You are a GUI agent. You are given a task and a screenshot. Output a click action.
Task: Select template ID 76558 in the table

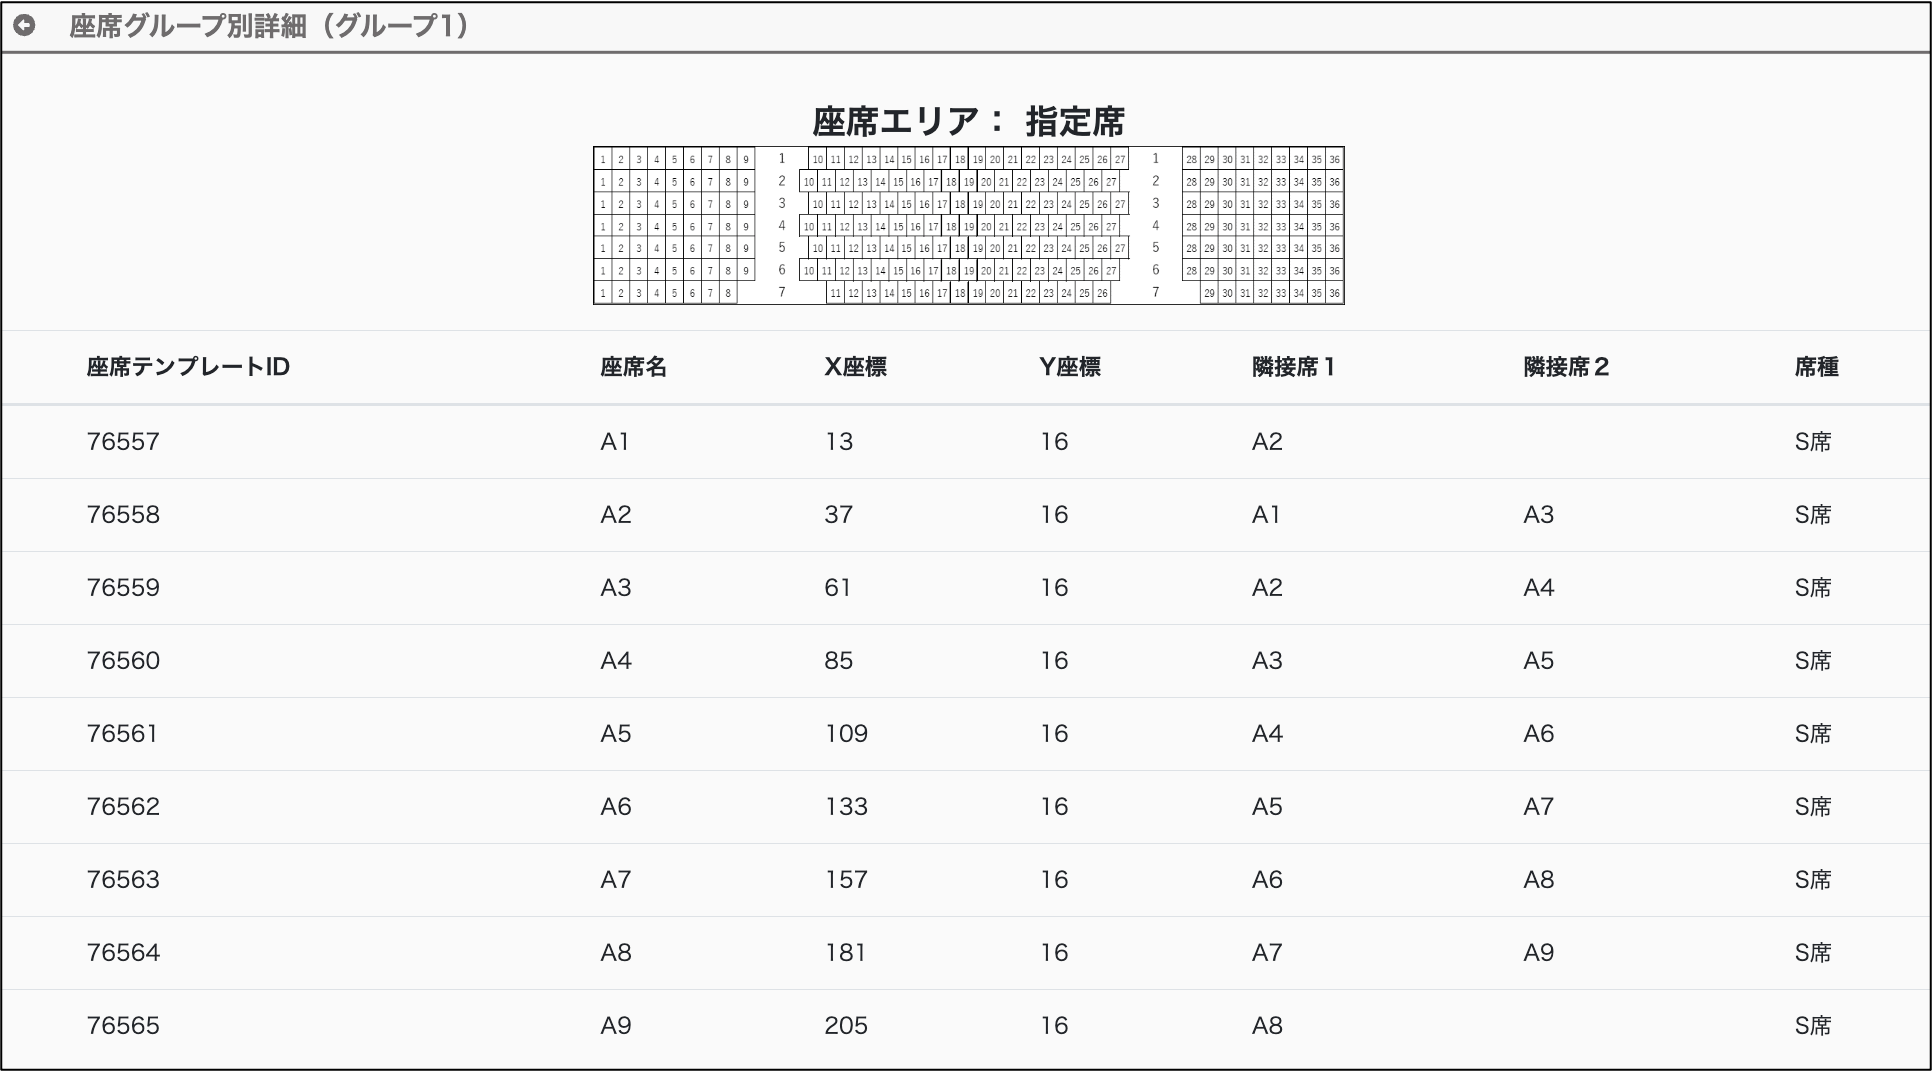(x=123, y=515)
